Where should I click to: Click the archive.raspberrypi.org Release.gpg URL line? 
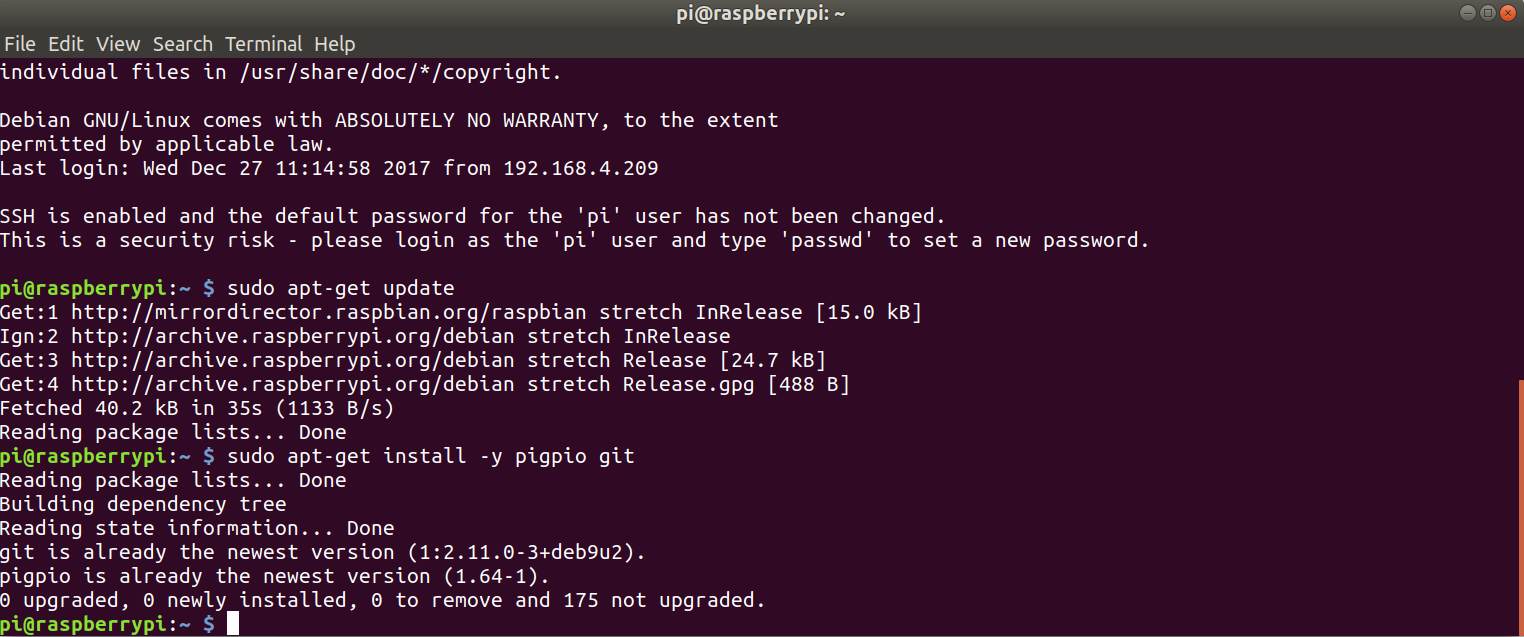[x=425, y=384]
